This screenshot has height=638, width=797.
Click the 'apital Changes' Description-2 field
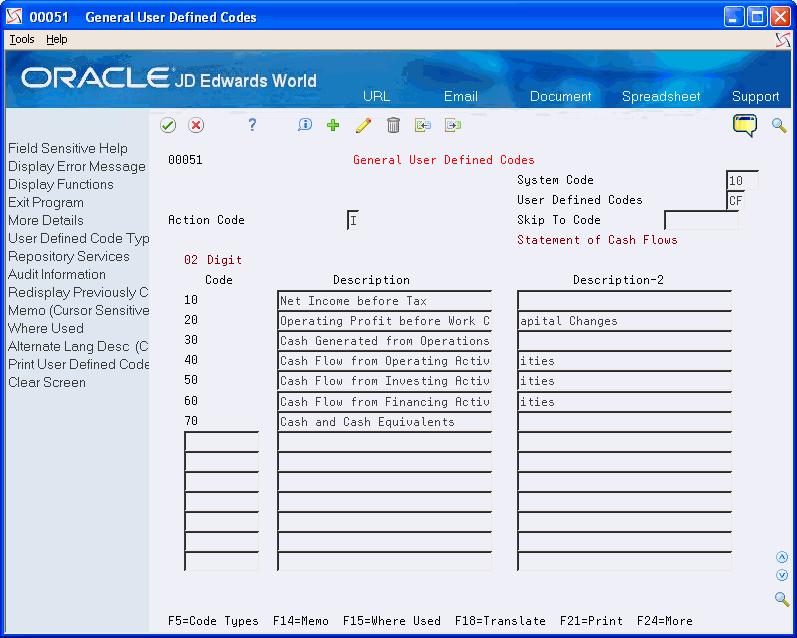(625, 321)
